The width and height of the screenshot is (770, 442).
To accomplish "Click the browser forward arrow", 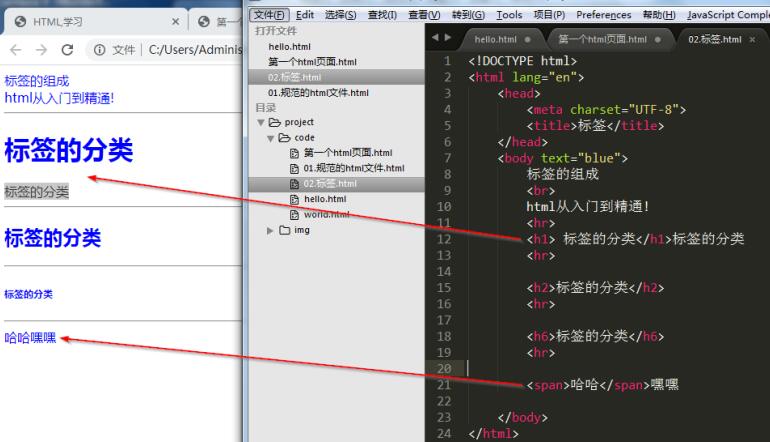I will [41, 50].
